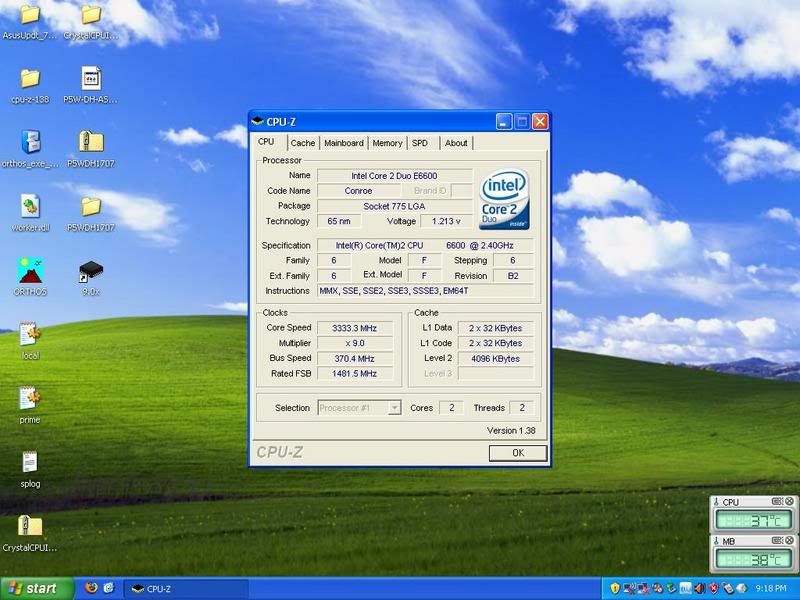
Task: Select the plain P5WDH1707 folder below the zipped one
Action: [91, 207]
